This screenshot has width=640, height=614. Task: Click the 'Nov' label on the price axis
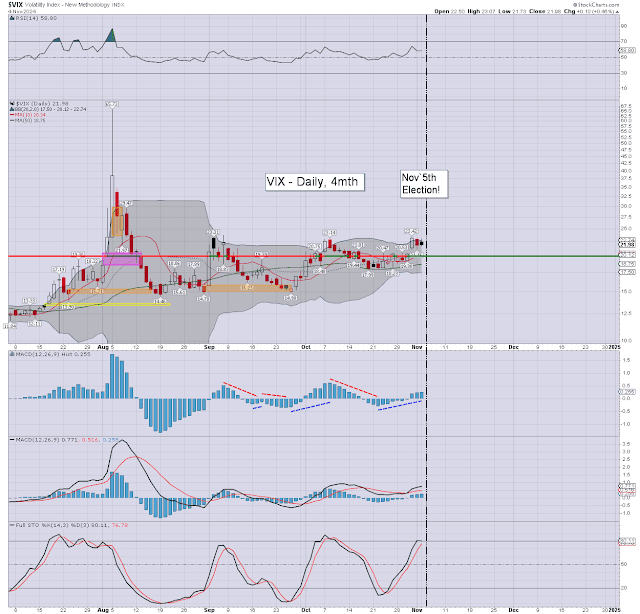pos(417,347)
